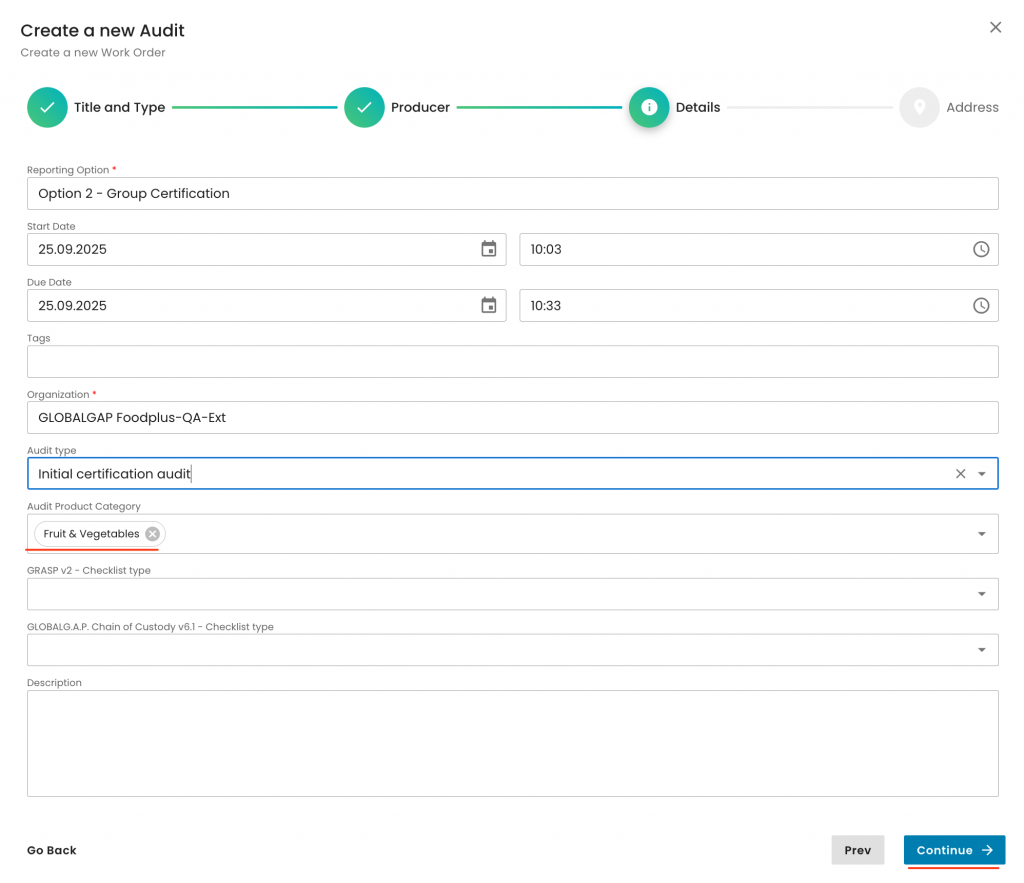Click the Address step location icon
Screen dimensions: 1024x883
pyautogui.click(x=919, y=107)
